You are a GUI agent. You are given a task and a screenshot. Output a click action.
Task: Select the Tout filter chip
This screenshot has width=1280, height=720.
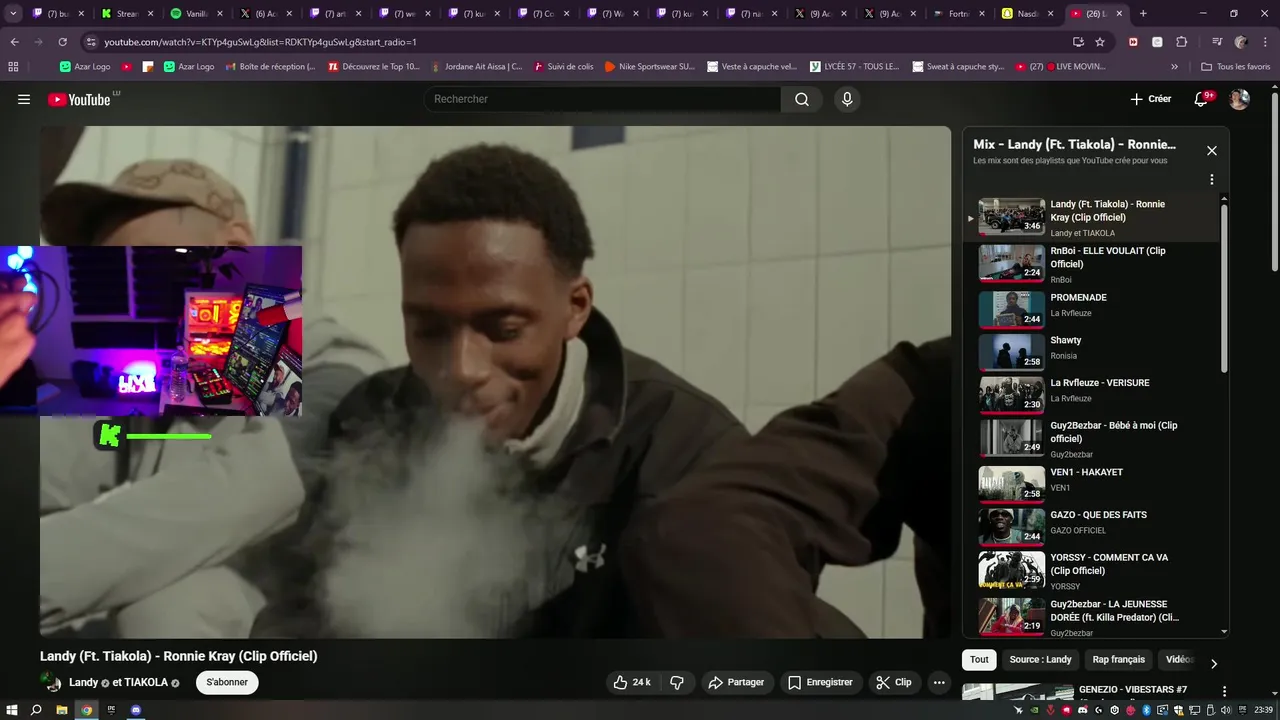point(979,660)
